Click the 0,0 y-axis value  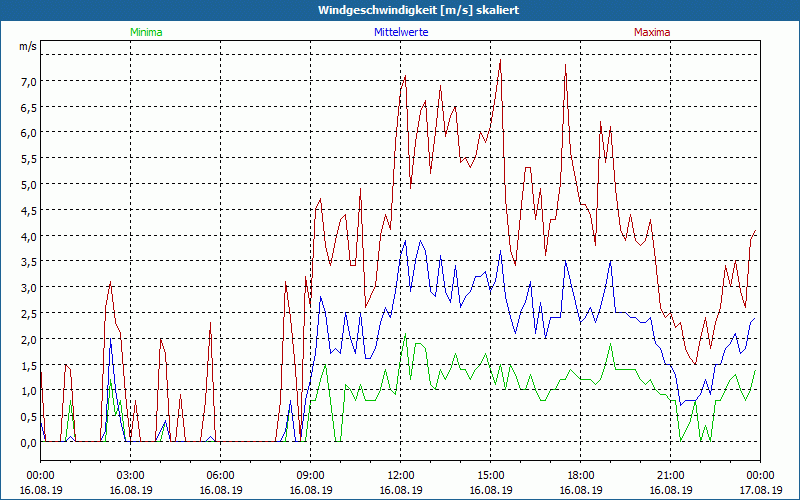(28, 443)
